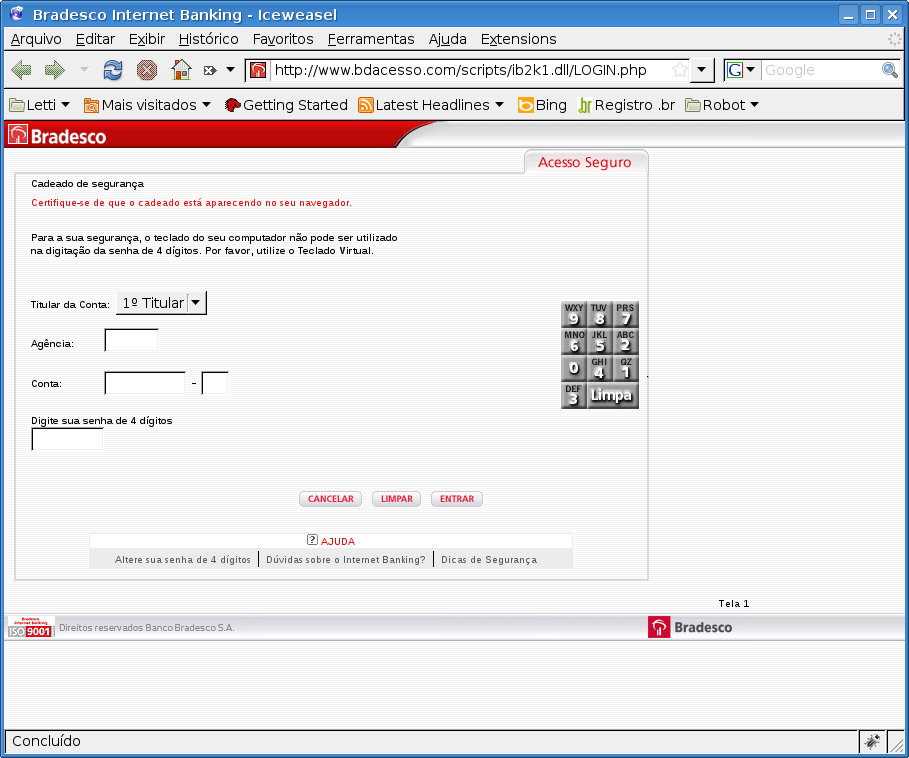Go to the Home page
Image resolution: width=909 pixels, height=758 pixels.
tap(181, 70)
